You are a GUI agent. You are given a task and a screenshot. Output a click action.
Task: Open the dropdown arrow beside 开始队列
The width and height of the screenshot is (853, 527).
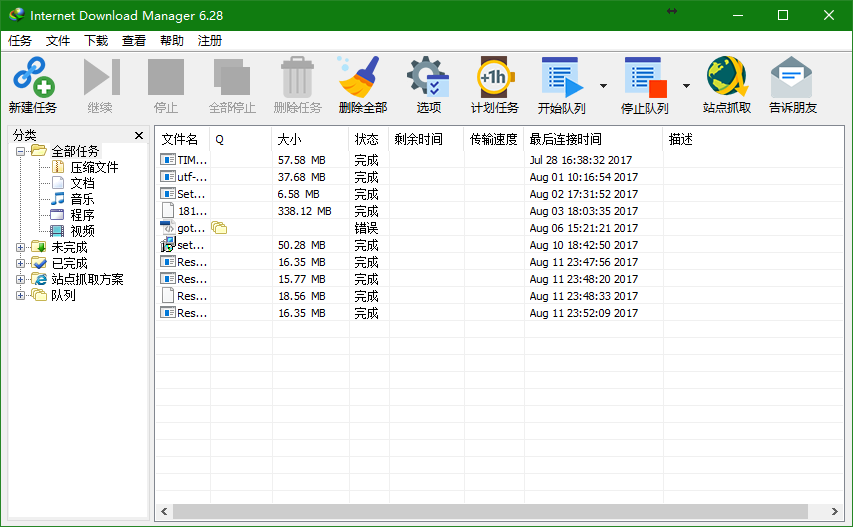603,86
